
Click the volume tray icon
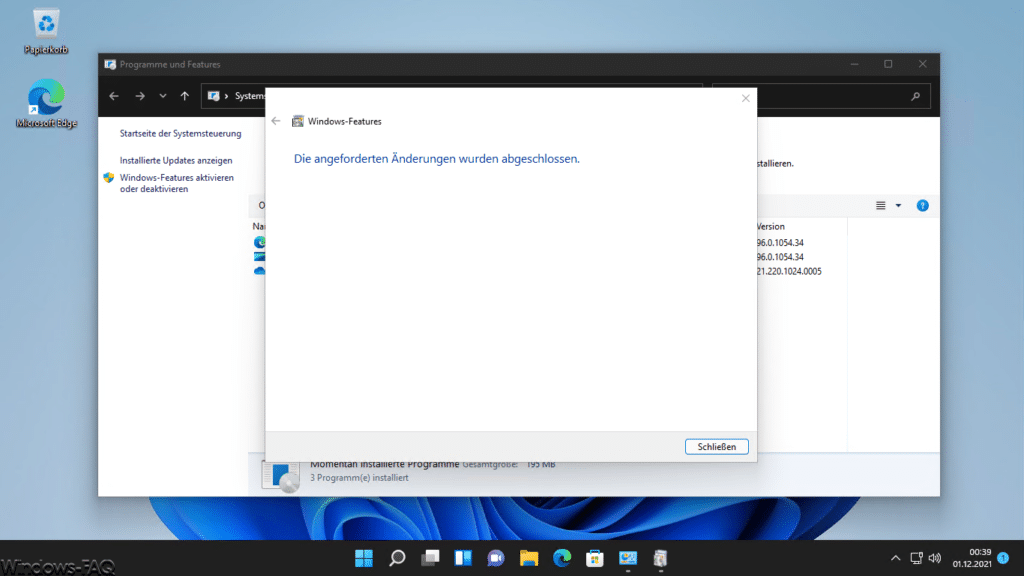click(x=935, y=558)
